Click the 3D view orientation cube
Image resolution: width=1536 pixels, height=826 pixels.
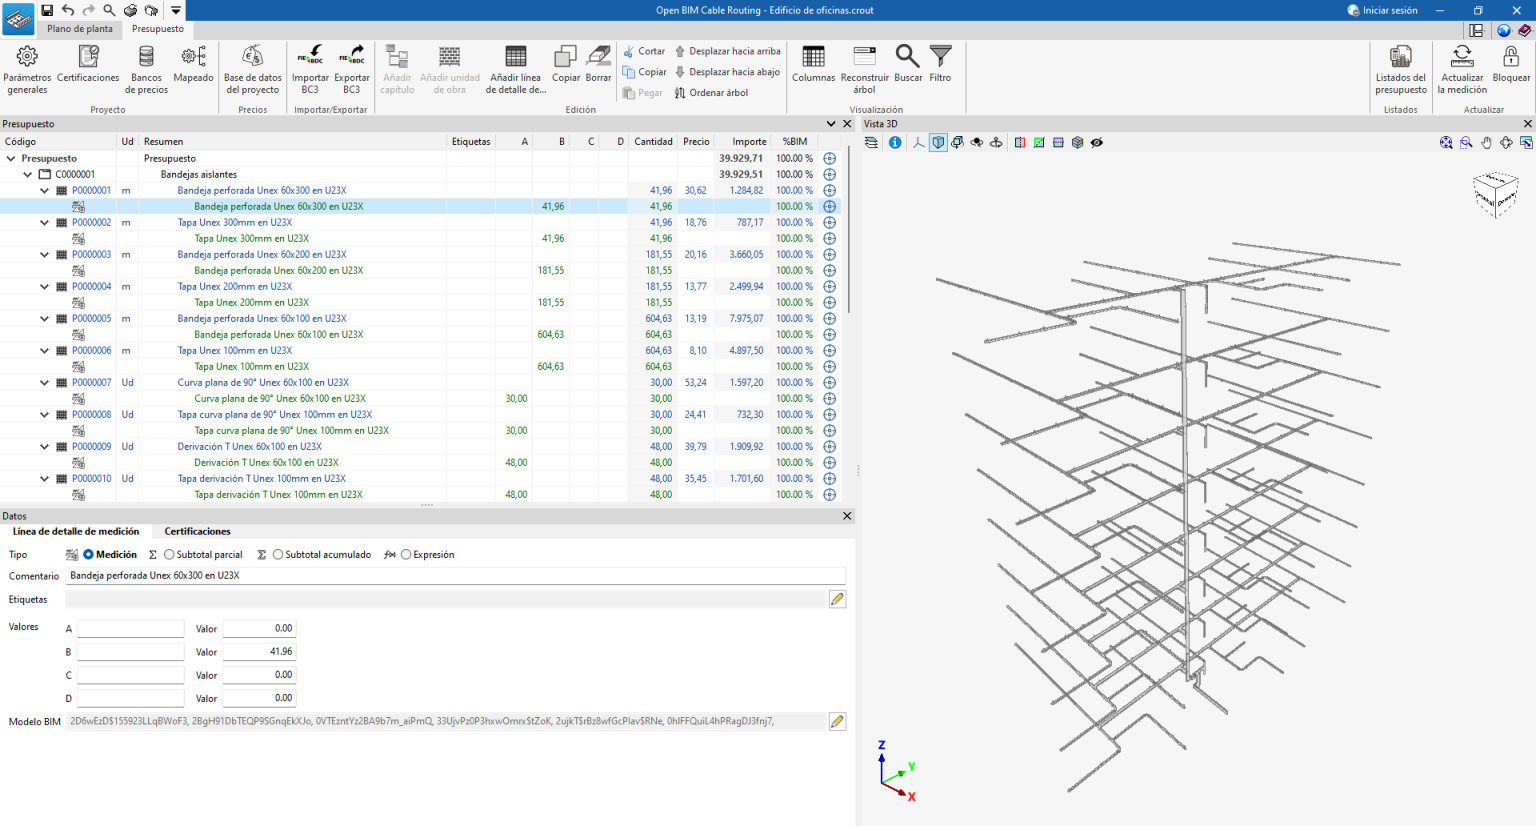pos(1496,194)
